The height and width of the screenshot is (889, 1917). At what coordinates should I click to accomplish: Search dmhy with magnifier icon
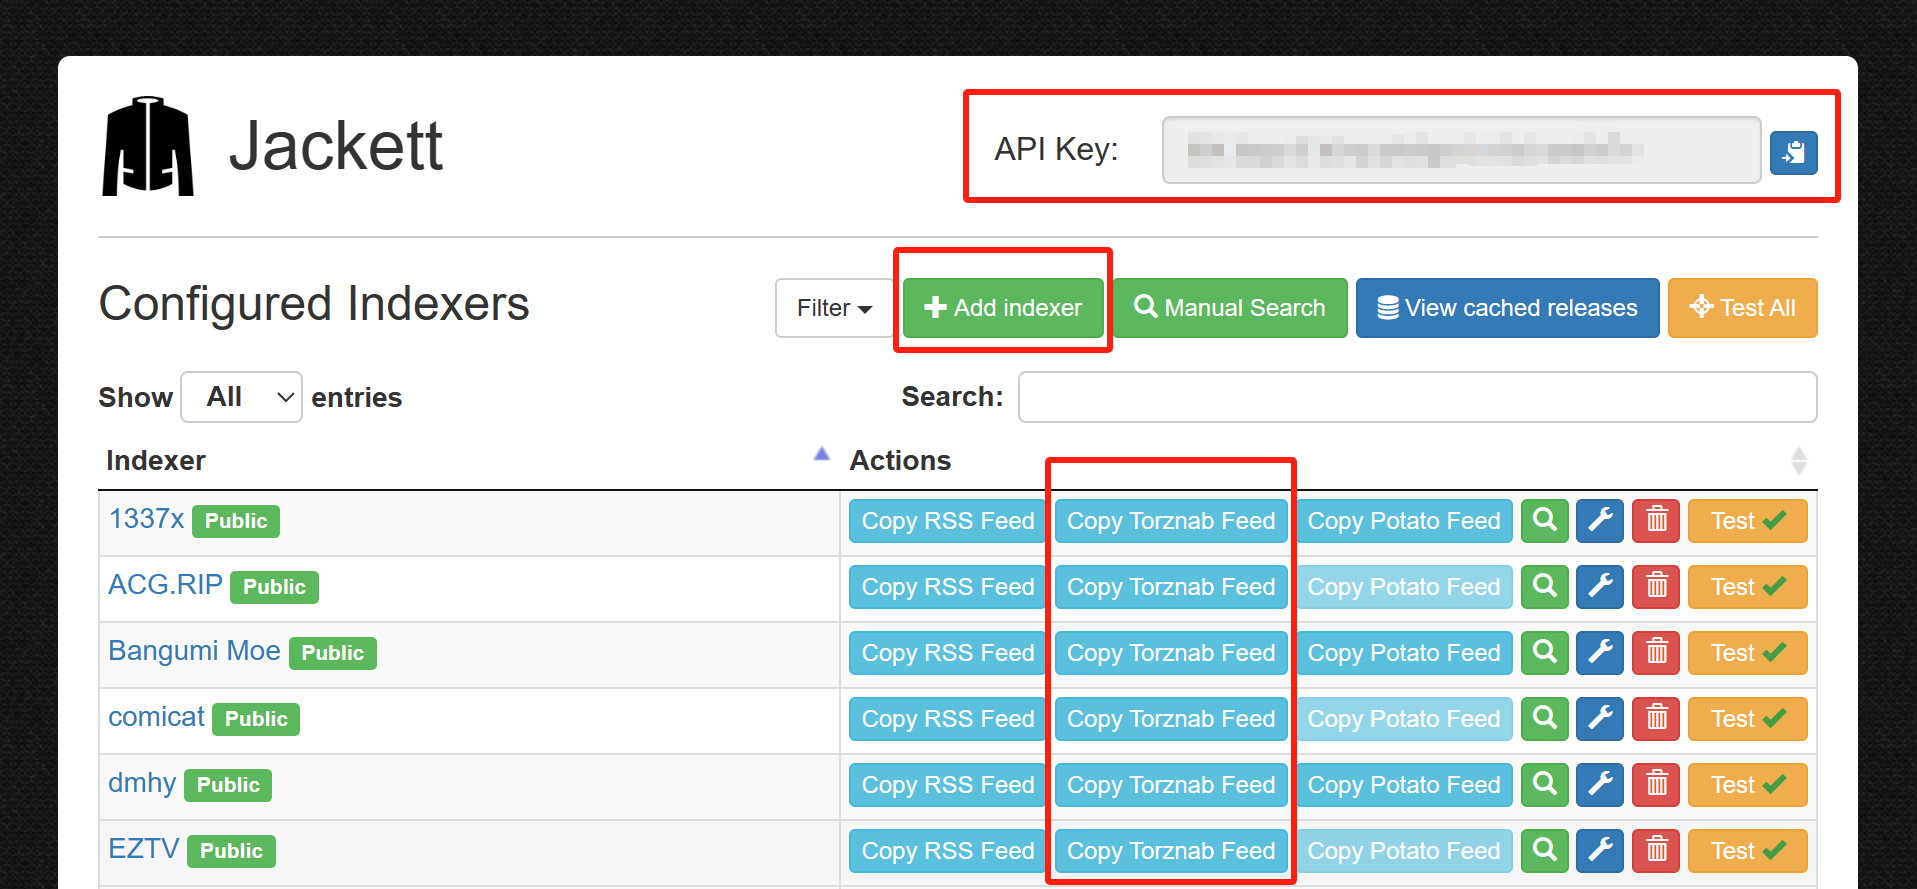(1545, 785)
